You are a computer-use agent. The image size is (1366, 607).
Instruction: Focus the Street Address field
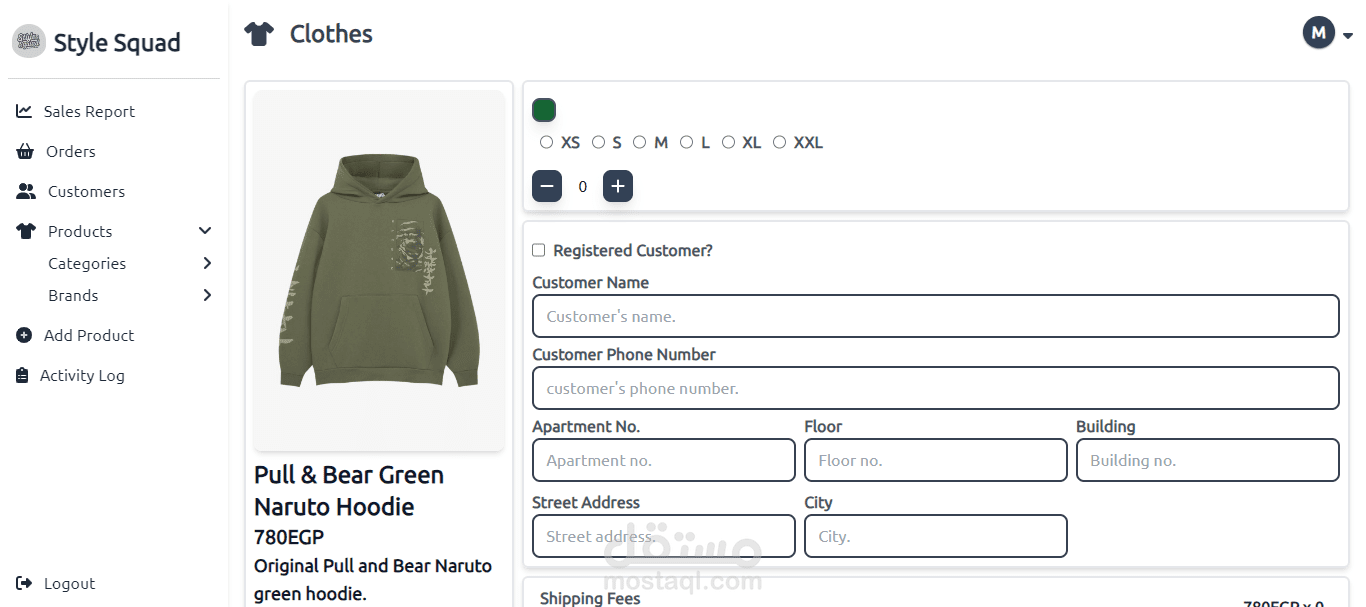tap(664, 536)
